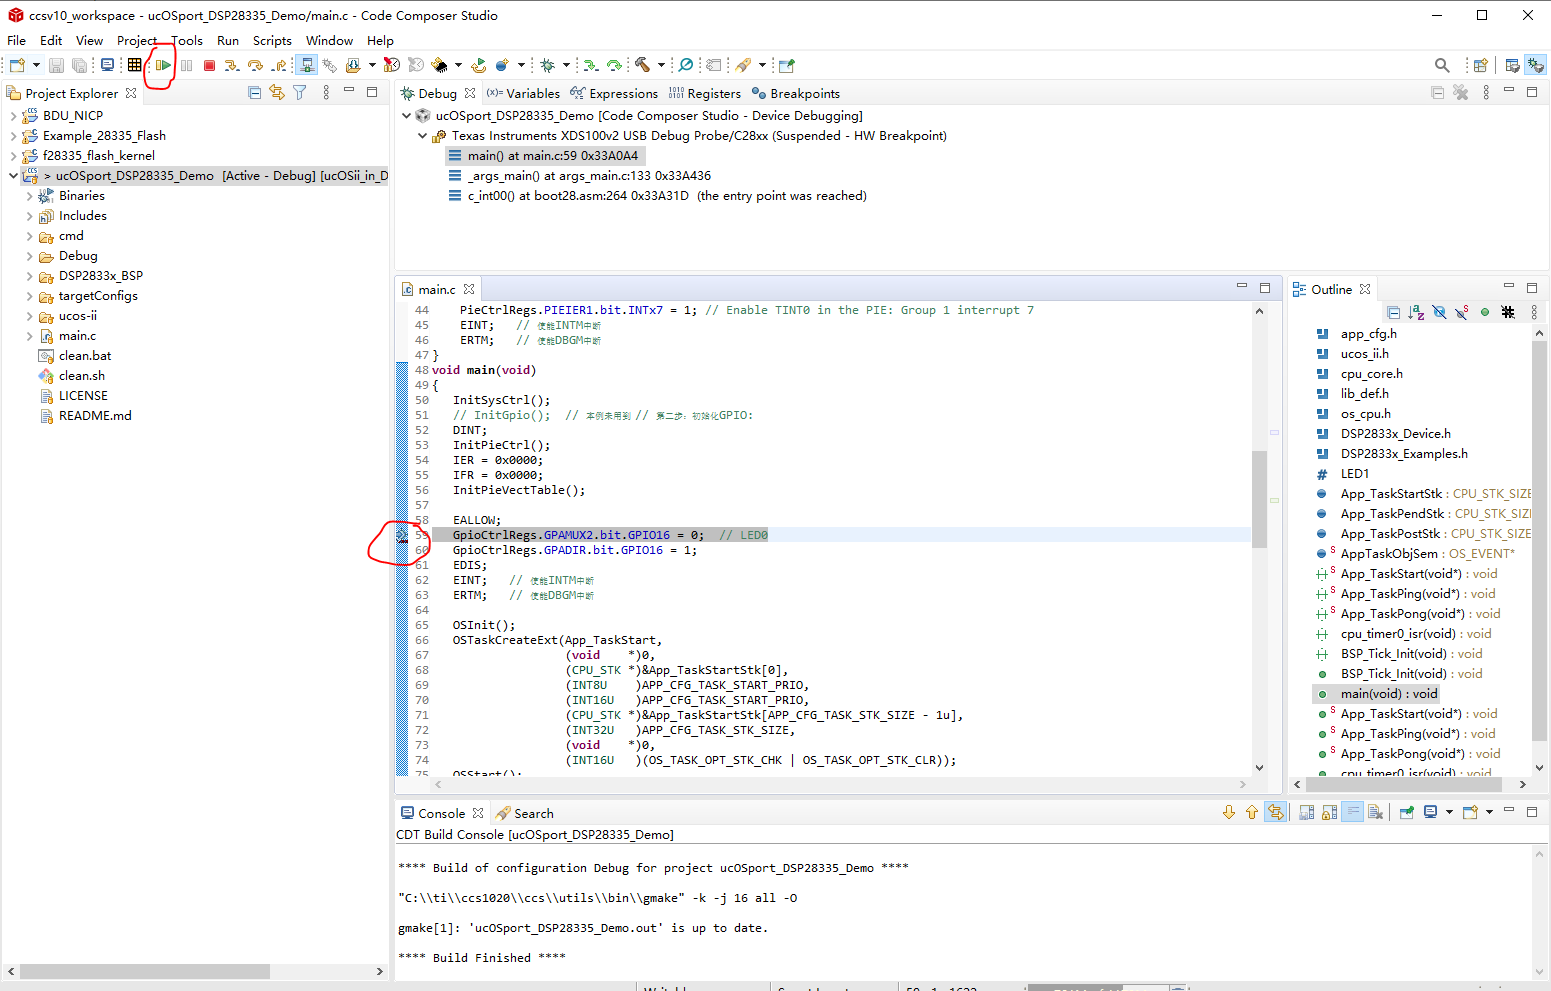Switch to the Search tab
The height and width of the screenshot is (991, 1551).
point(525,813)
